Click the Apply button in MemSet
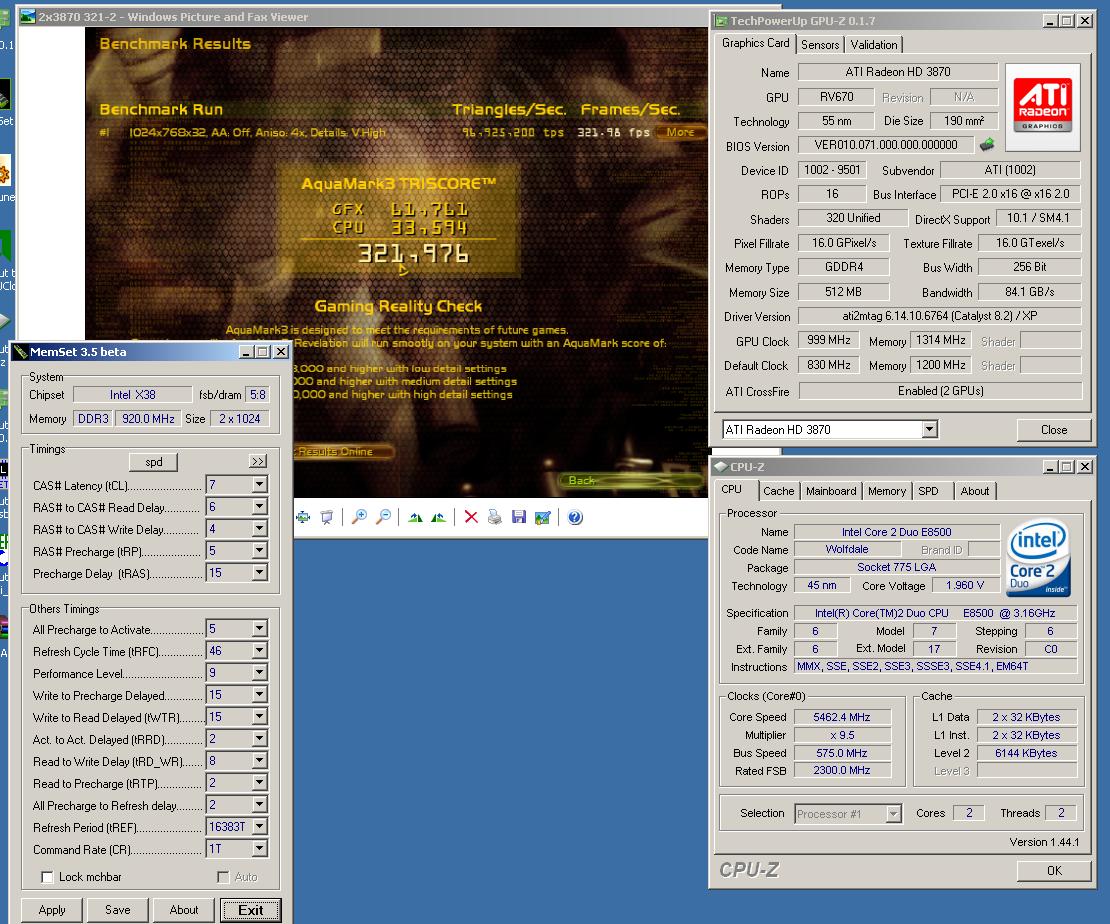The image size is (1110, 924). 52,910
